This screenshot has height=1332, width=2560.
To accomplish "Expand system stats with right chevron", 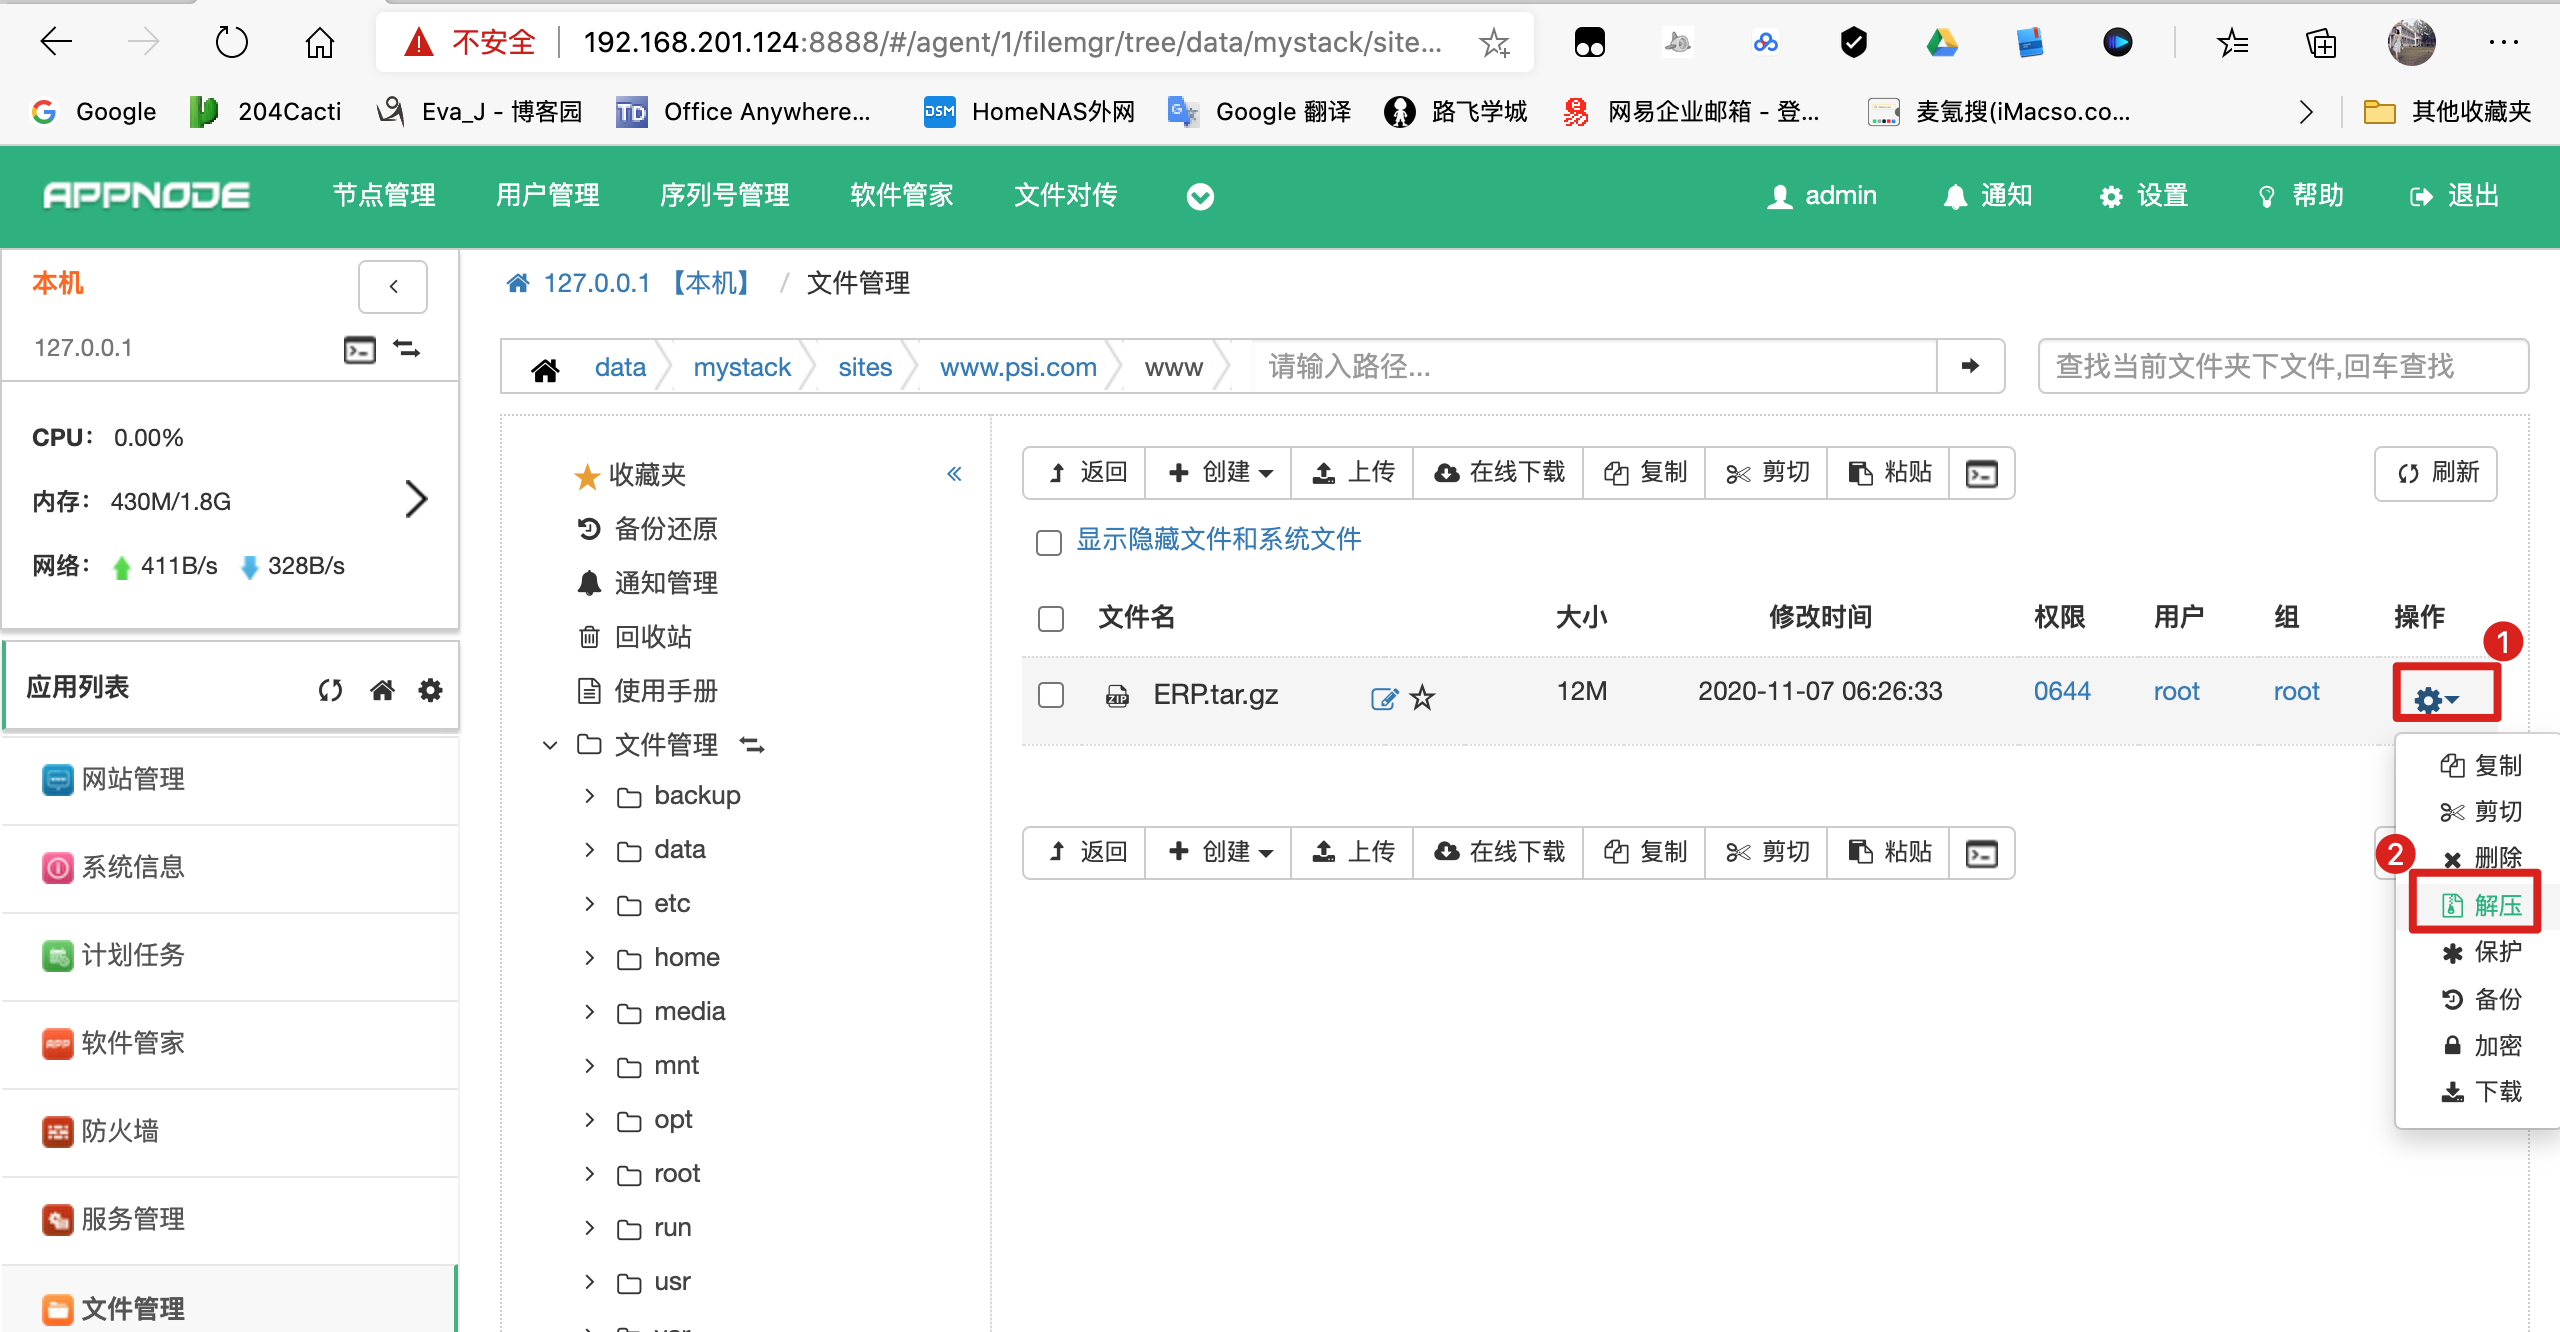I will click(x=416, y=499).
